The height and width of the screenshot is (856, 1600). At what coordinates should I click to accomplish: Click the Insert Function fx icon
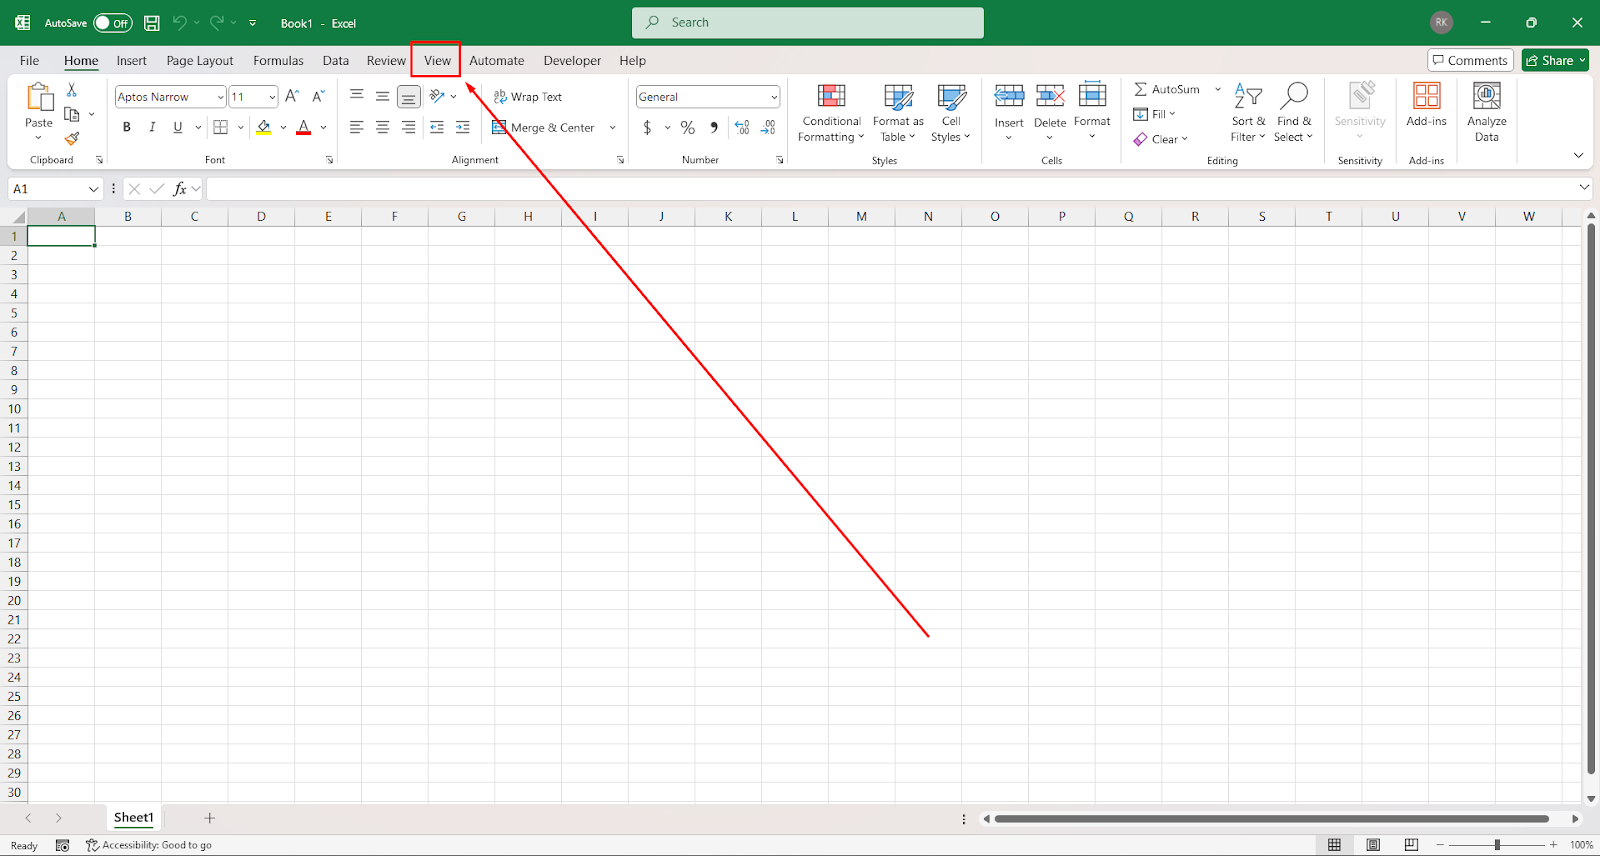[x=180, y=189]
